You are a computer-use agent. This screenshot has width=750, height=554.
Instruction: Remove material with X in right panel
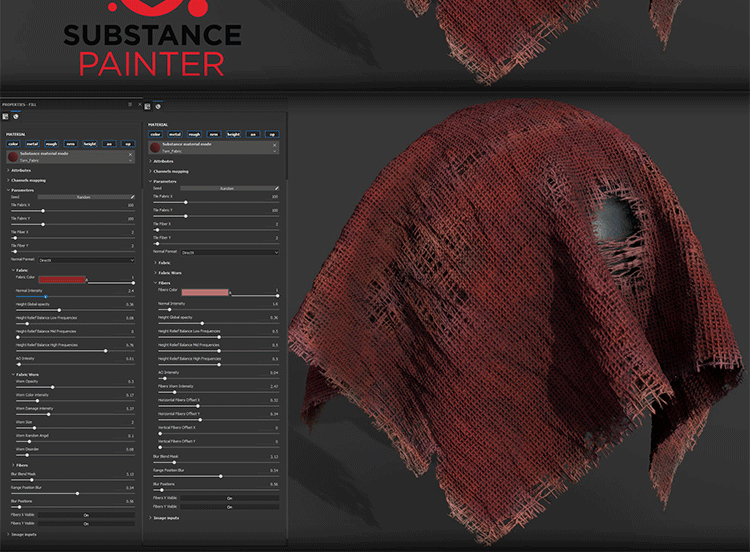[275, 144]
